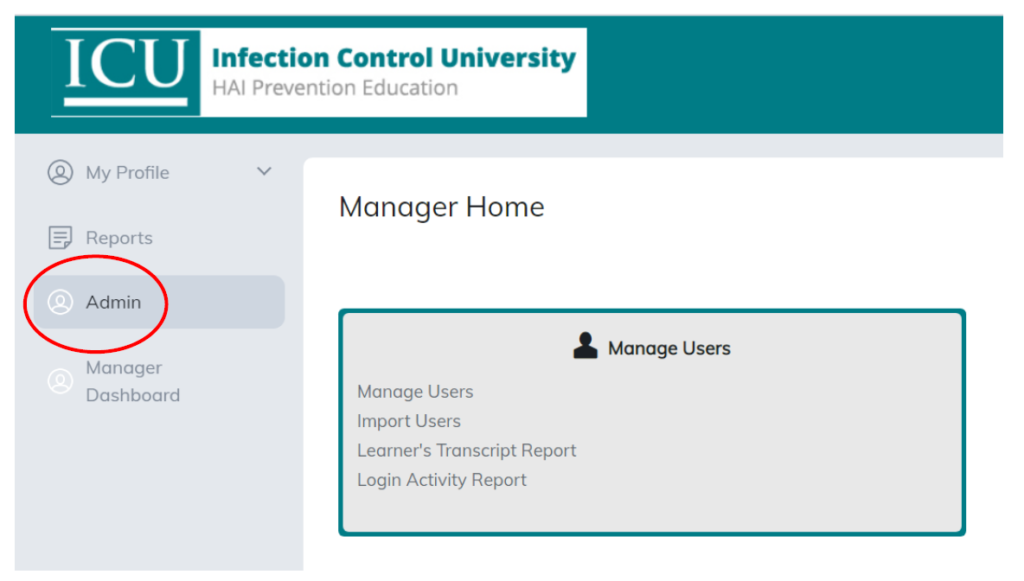This screenshot has width=1024, height=581.
Task: Click the Import Users link
Action: click(409, 421)
